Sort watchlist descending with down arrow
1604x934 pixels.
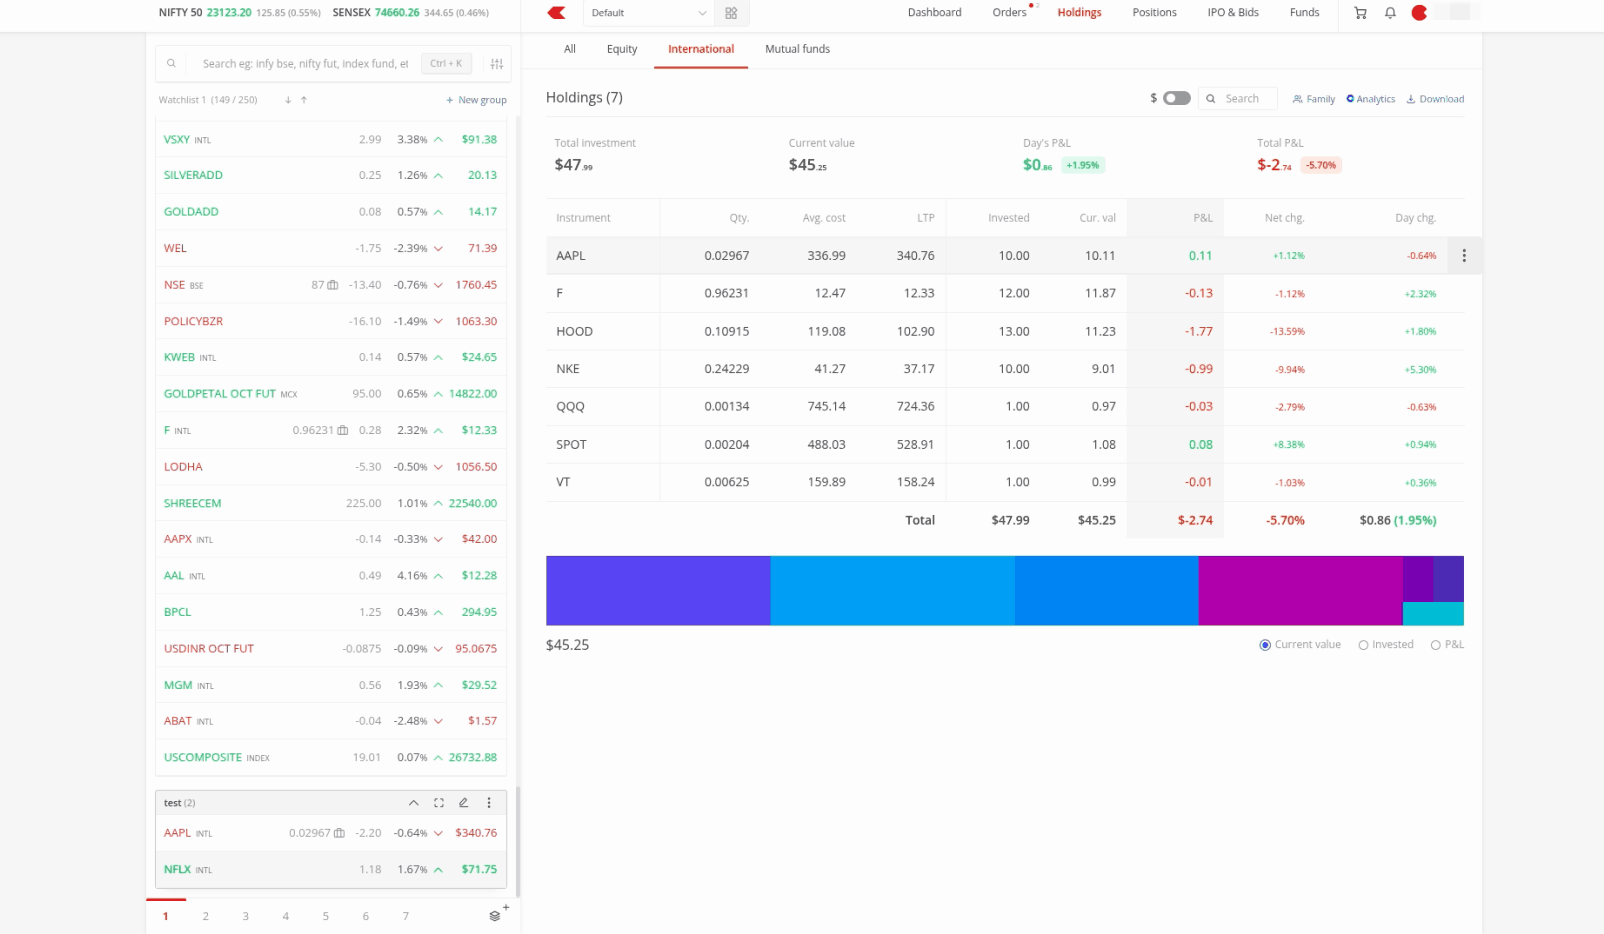click(288, 100)
